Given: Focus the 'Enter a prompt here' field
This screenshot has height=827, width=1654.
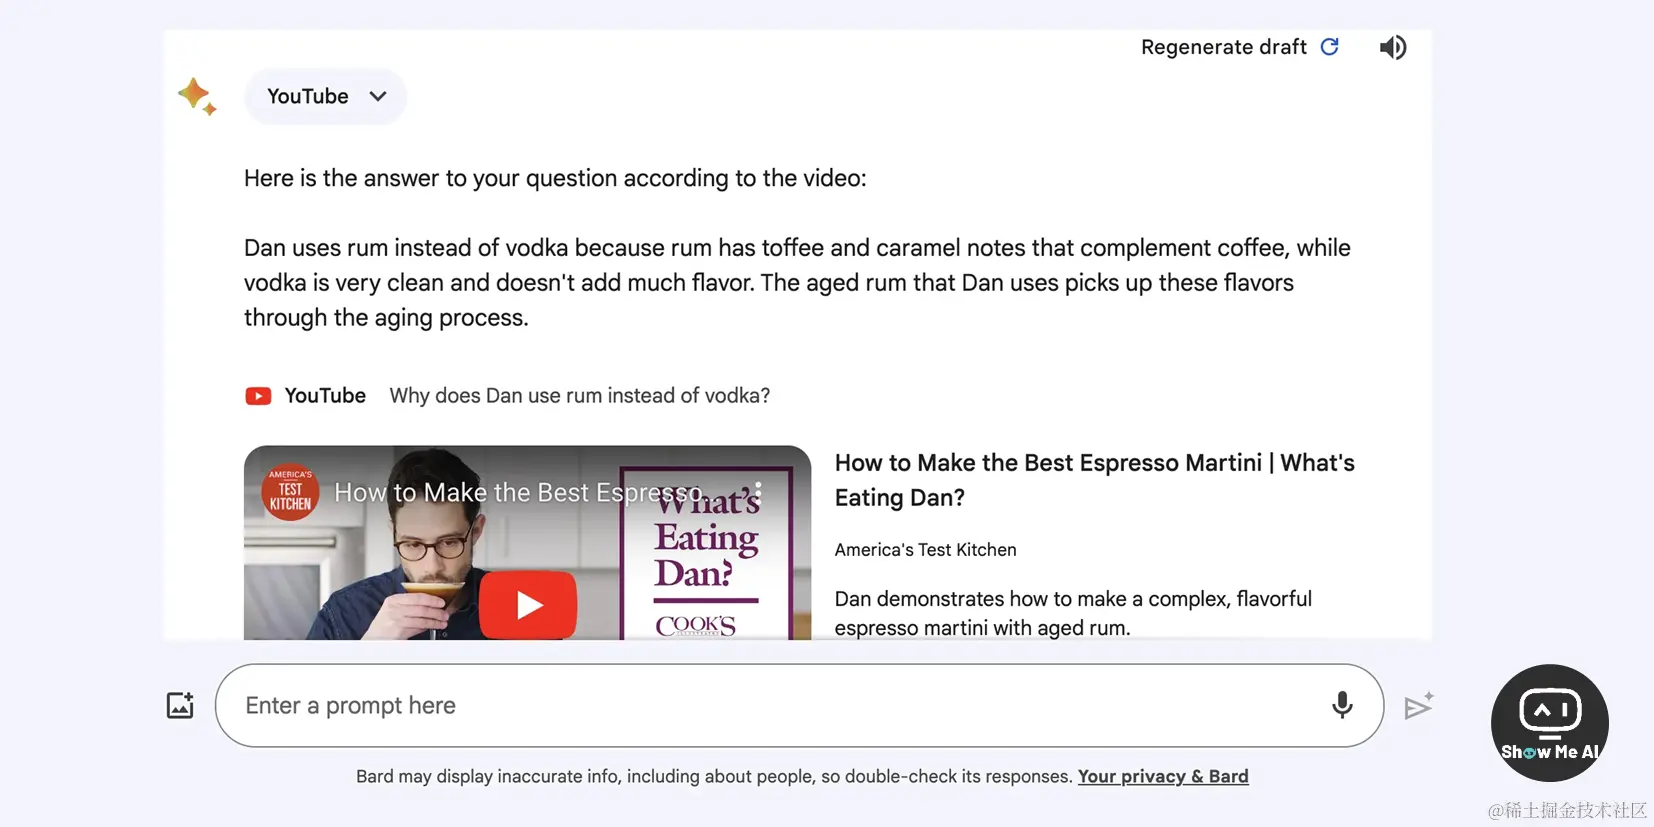Looking at the screenshot, I should (799, 705).
